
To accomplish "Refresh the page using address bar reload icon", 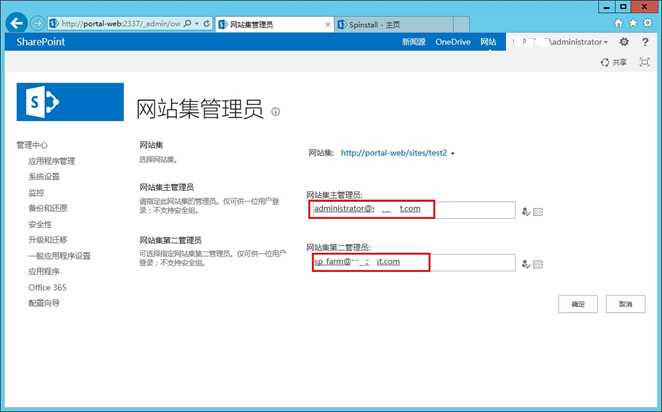I will click(206, 24).
